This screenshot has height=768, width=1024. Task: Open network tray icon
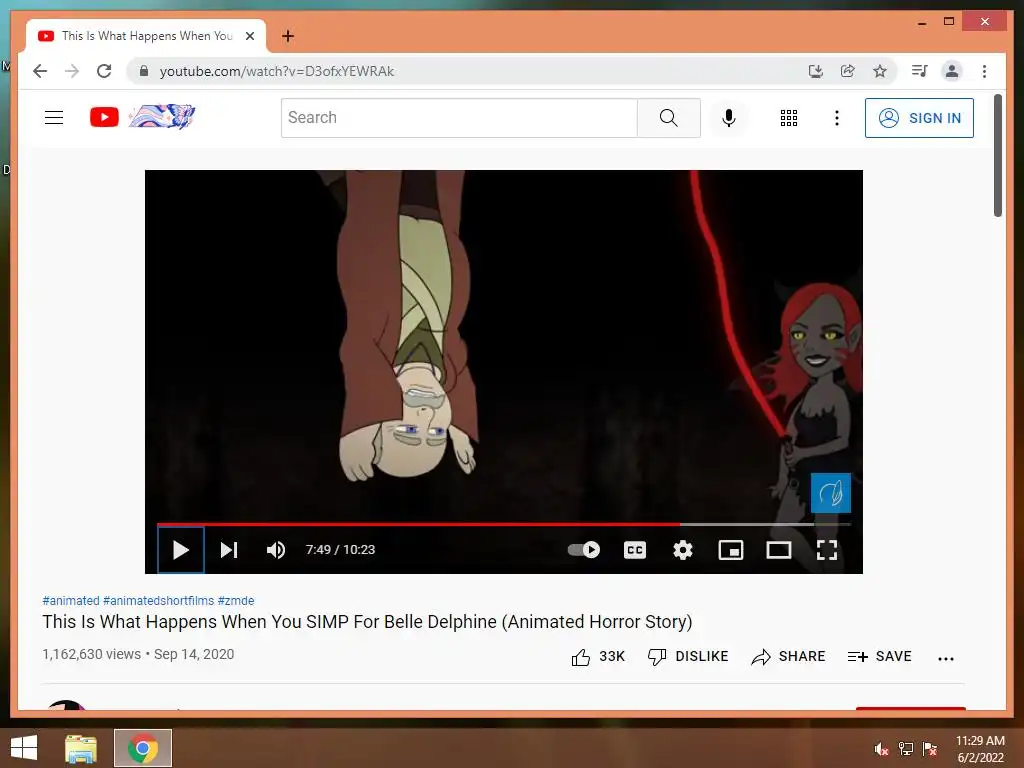[x=906, y=749]
